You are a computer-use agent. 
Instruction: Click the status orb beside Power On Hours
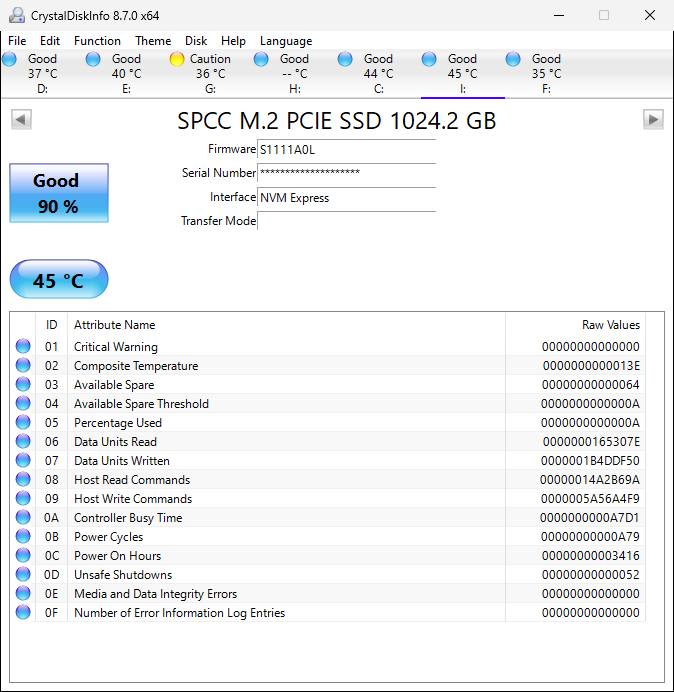(23, 556)
